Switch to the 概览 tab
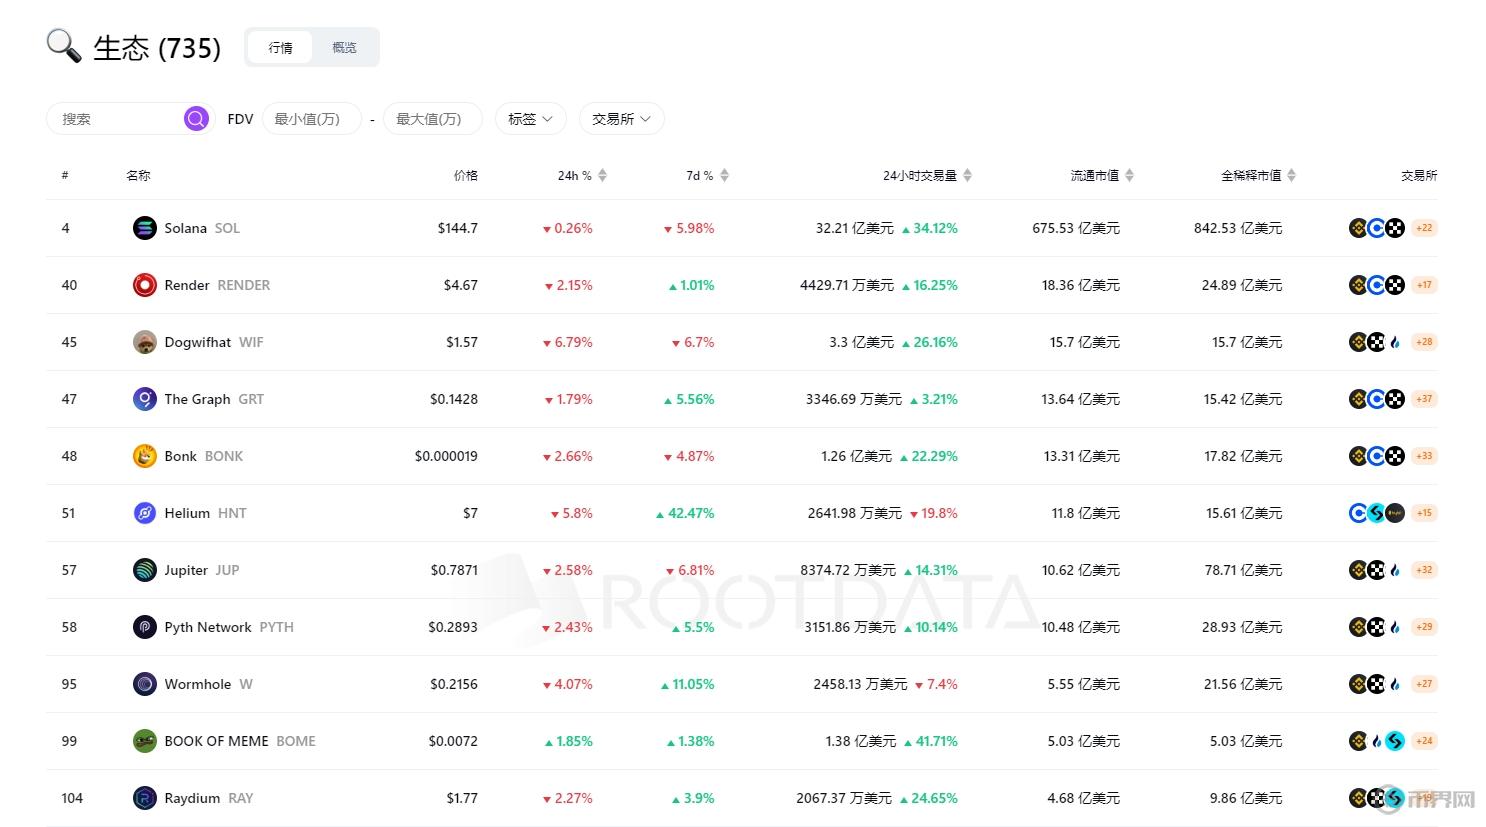Viewport: 1486px width, 827px height. pyautogui.click(x=343, y=46)
